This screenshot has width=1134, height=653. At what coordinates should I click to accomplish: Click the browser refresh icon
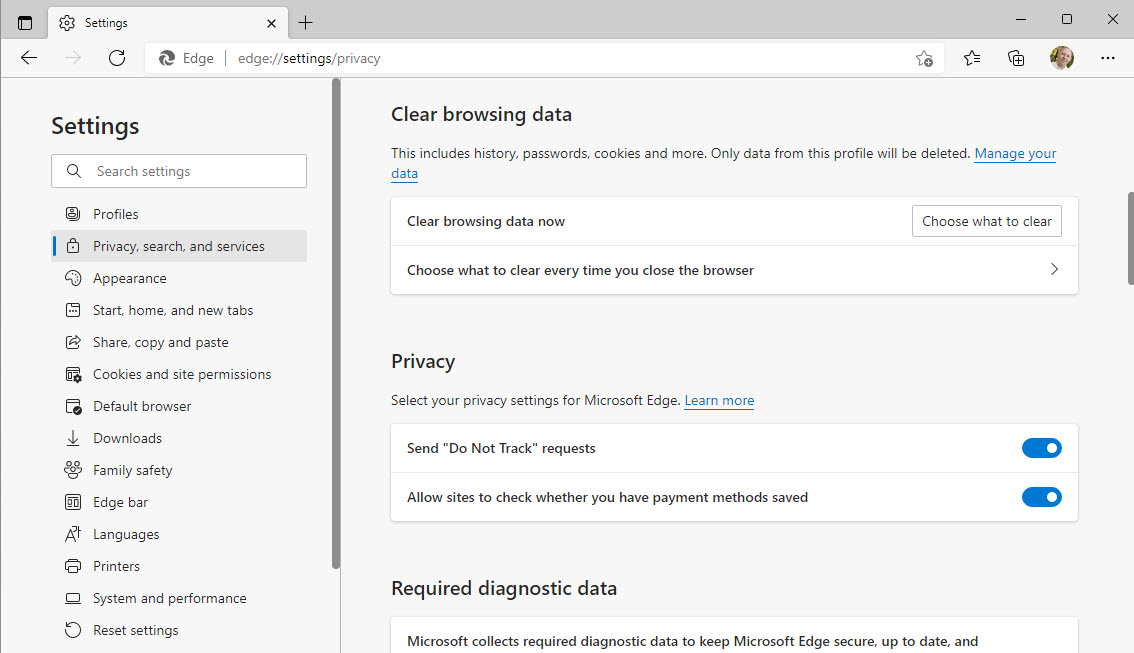coord(117,58)
